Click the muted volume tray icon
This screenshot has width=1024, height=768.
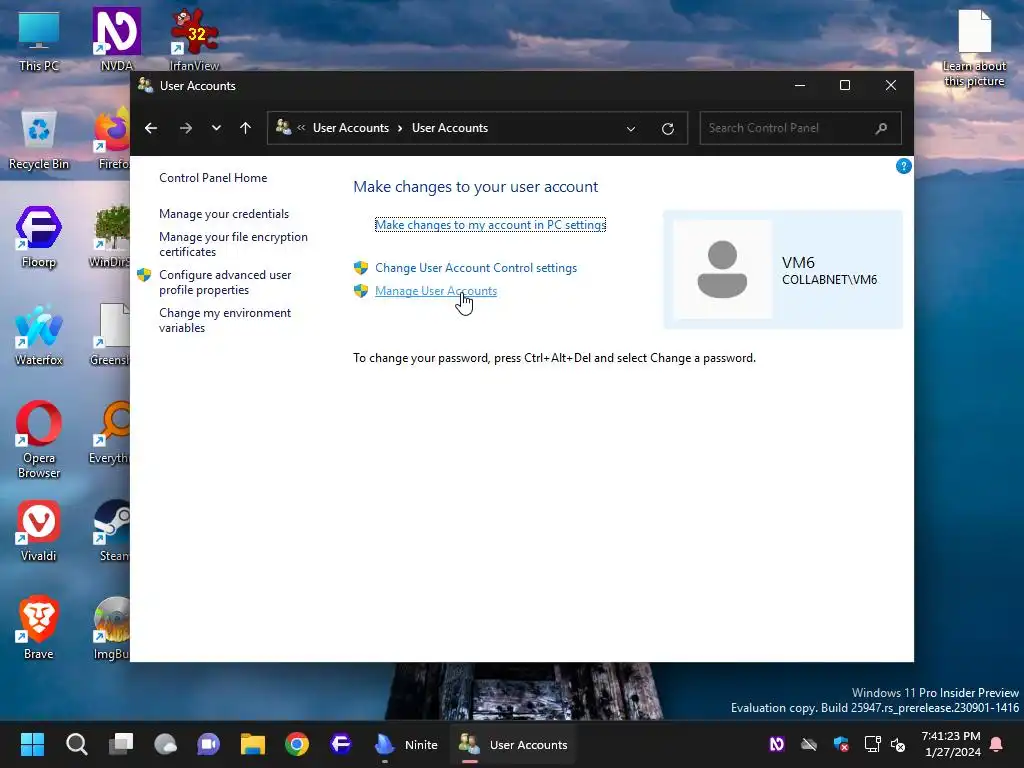point(898,744)
